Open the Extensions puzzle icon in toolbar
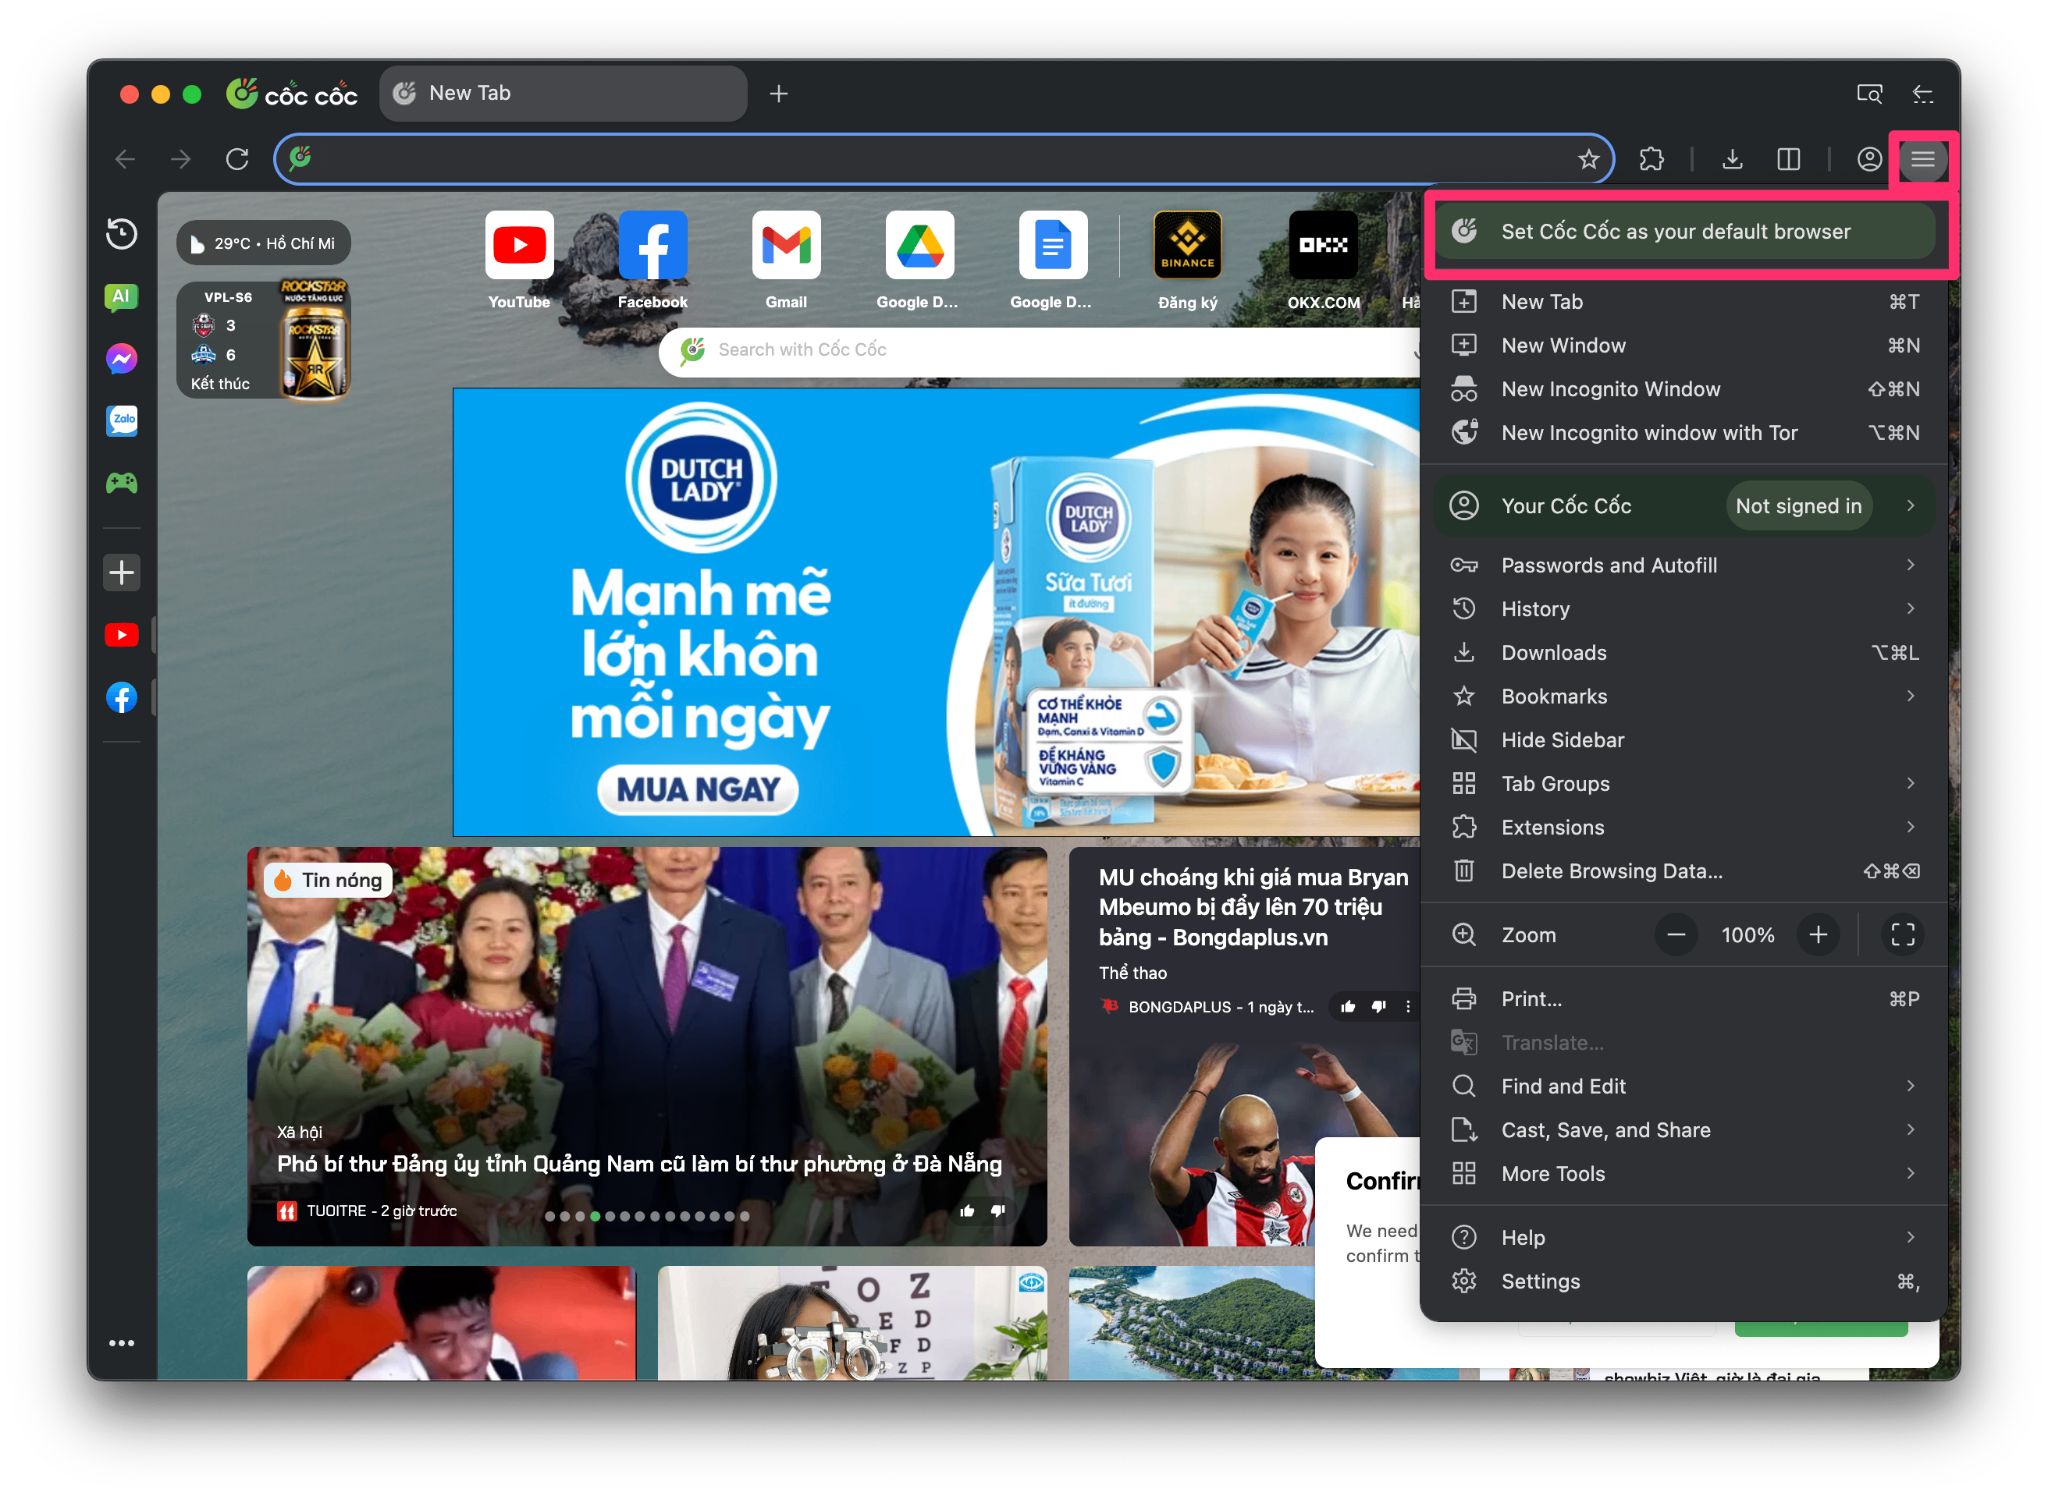Image resolution: width=2048 pixels, height=1496 pixels. point(1652,159)
